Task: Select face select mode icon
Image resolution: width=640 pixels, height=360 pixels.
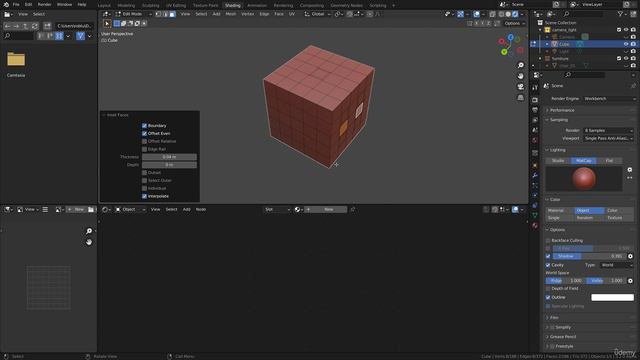Action: (x=172, y=14)
